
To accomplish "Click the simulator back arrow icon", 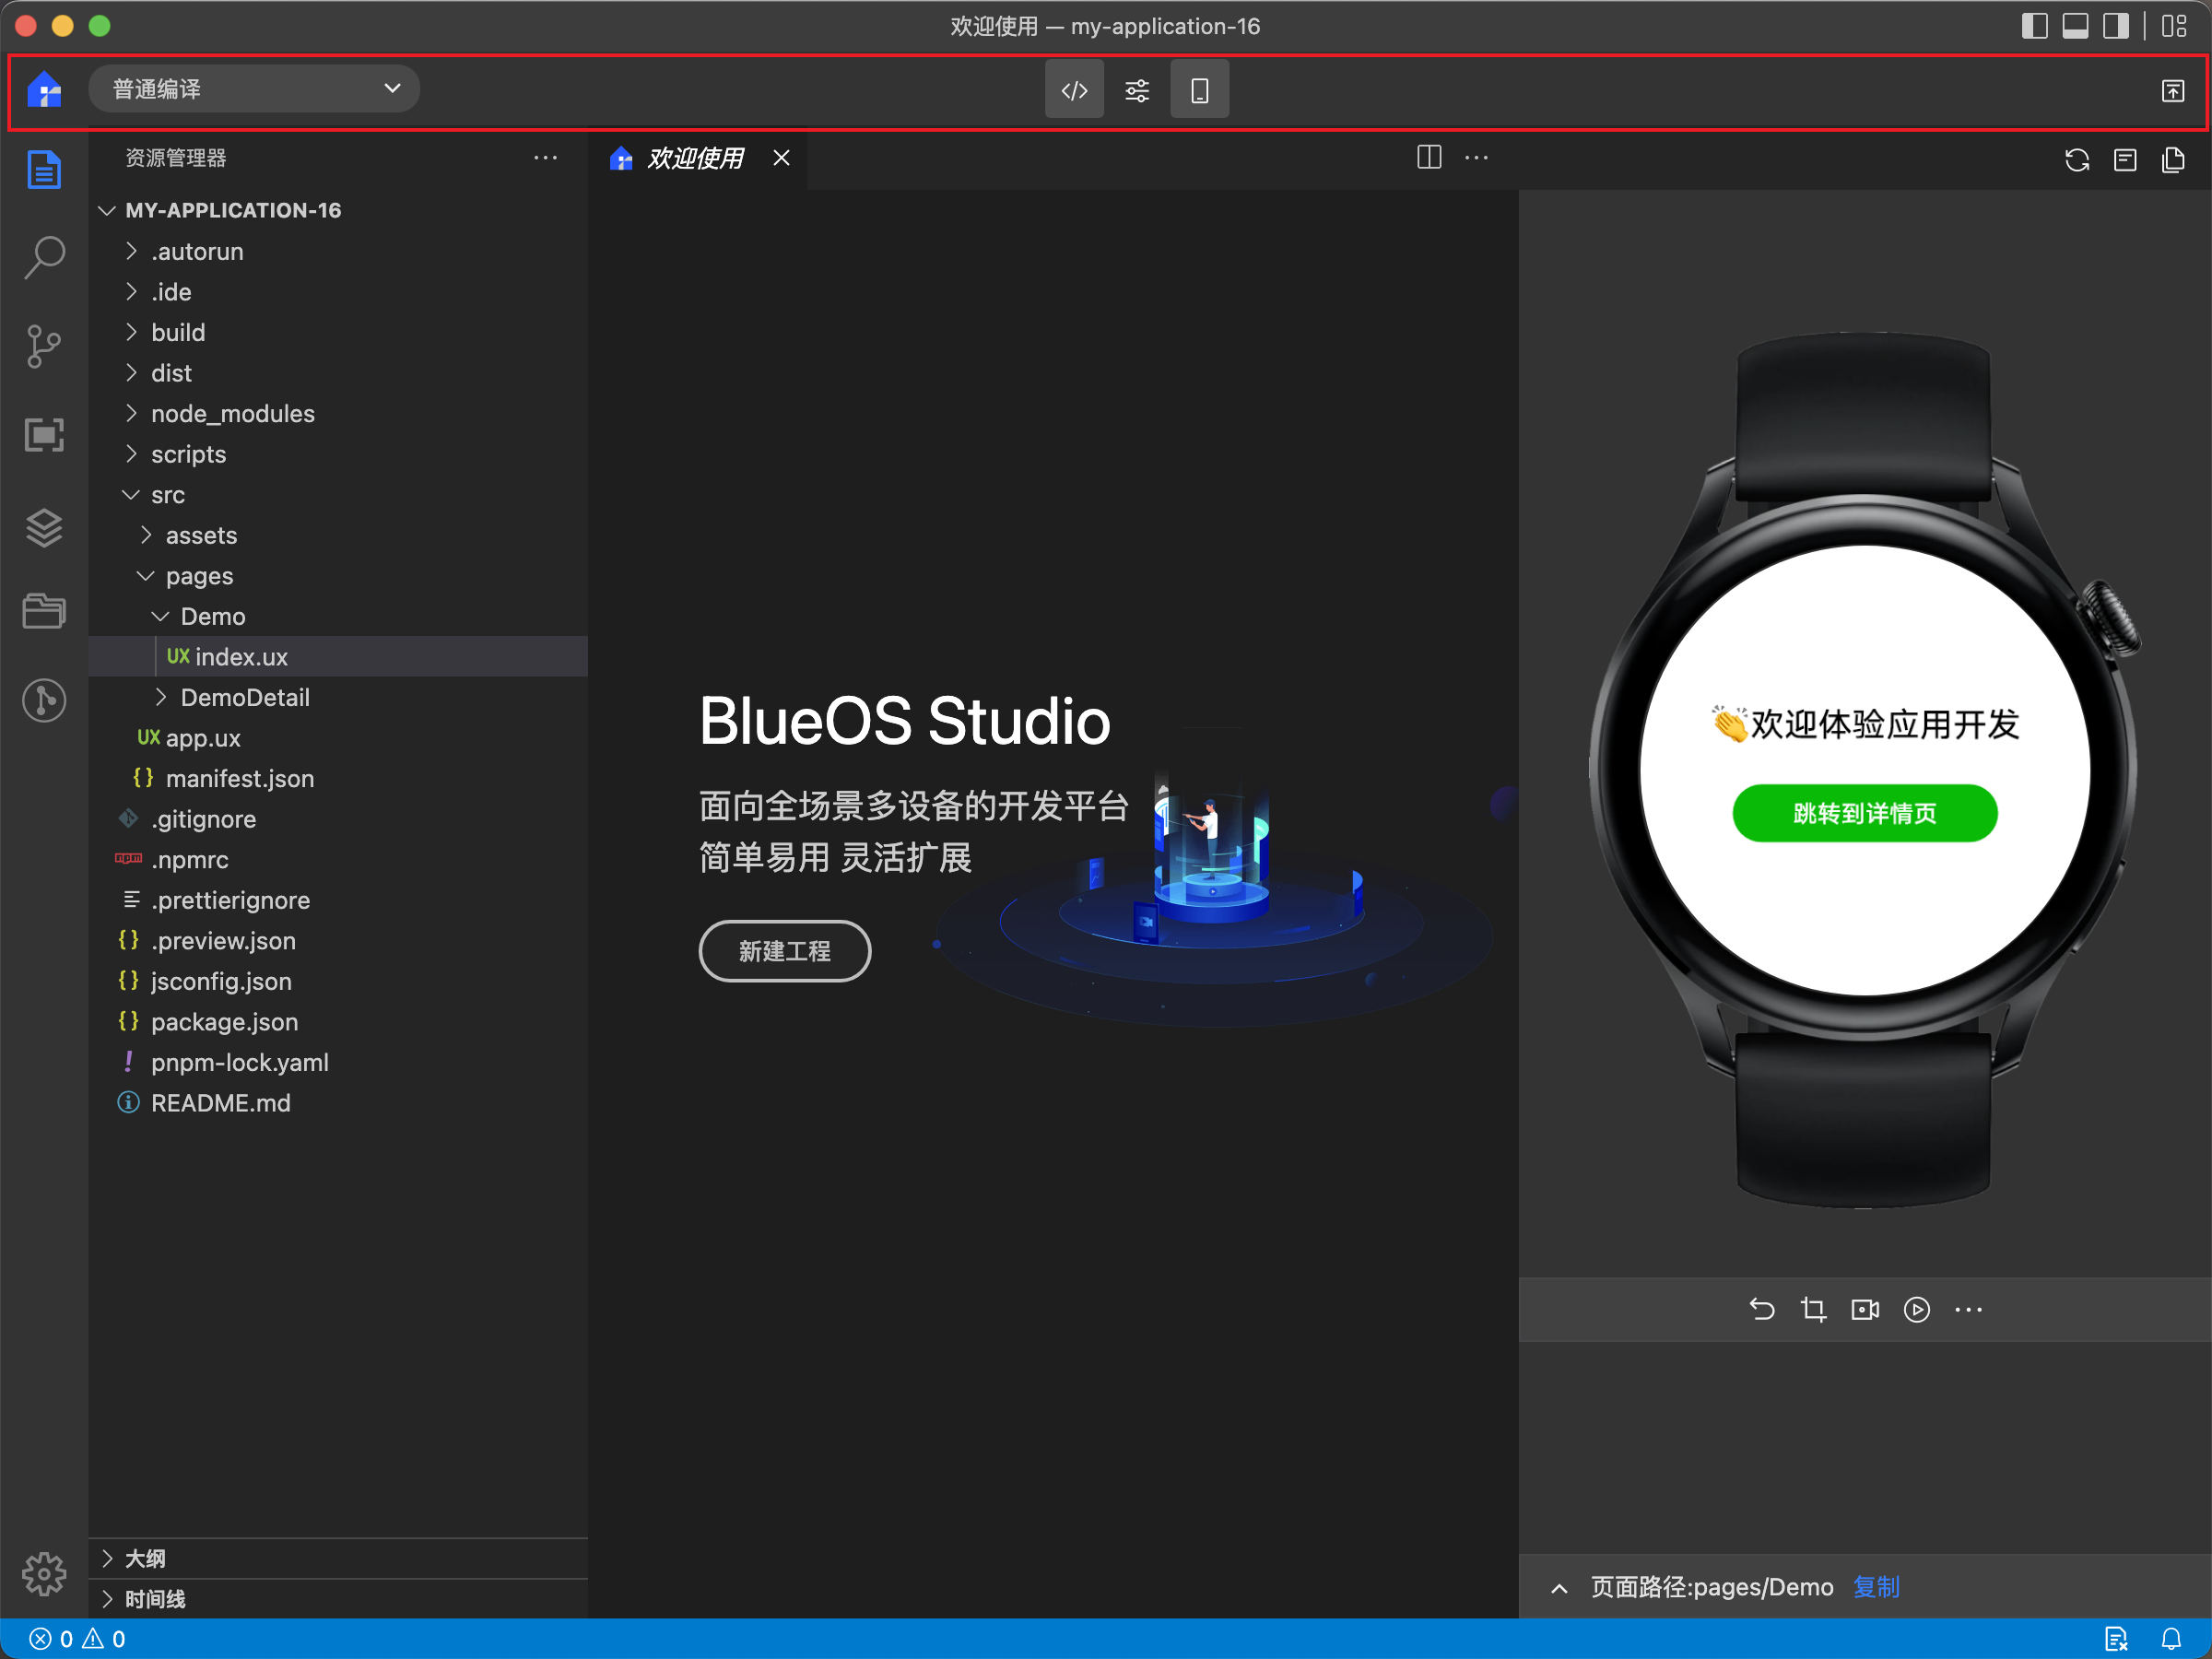I will click(x=1762, y=1309).
